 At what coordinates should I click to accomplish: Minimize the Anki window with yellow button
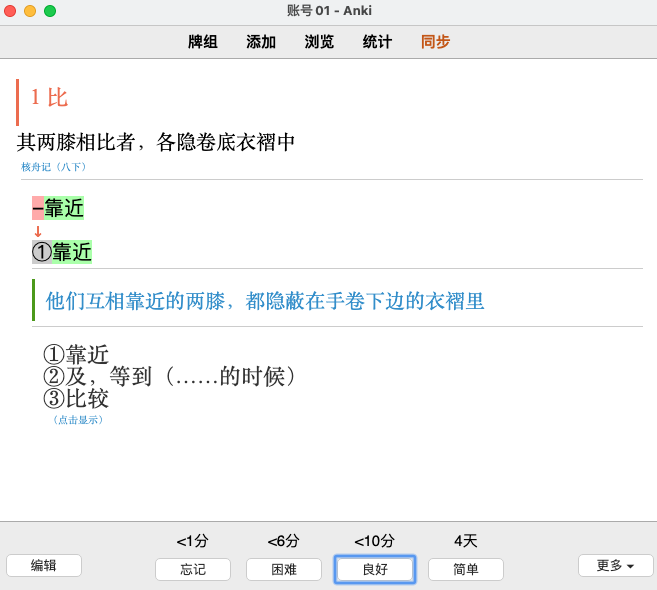[30, 11]
